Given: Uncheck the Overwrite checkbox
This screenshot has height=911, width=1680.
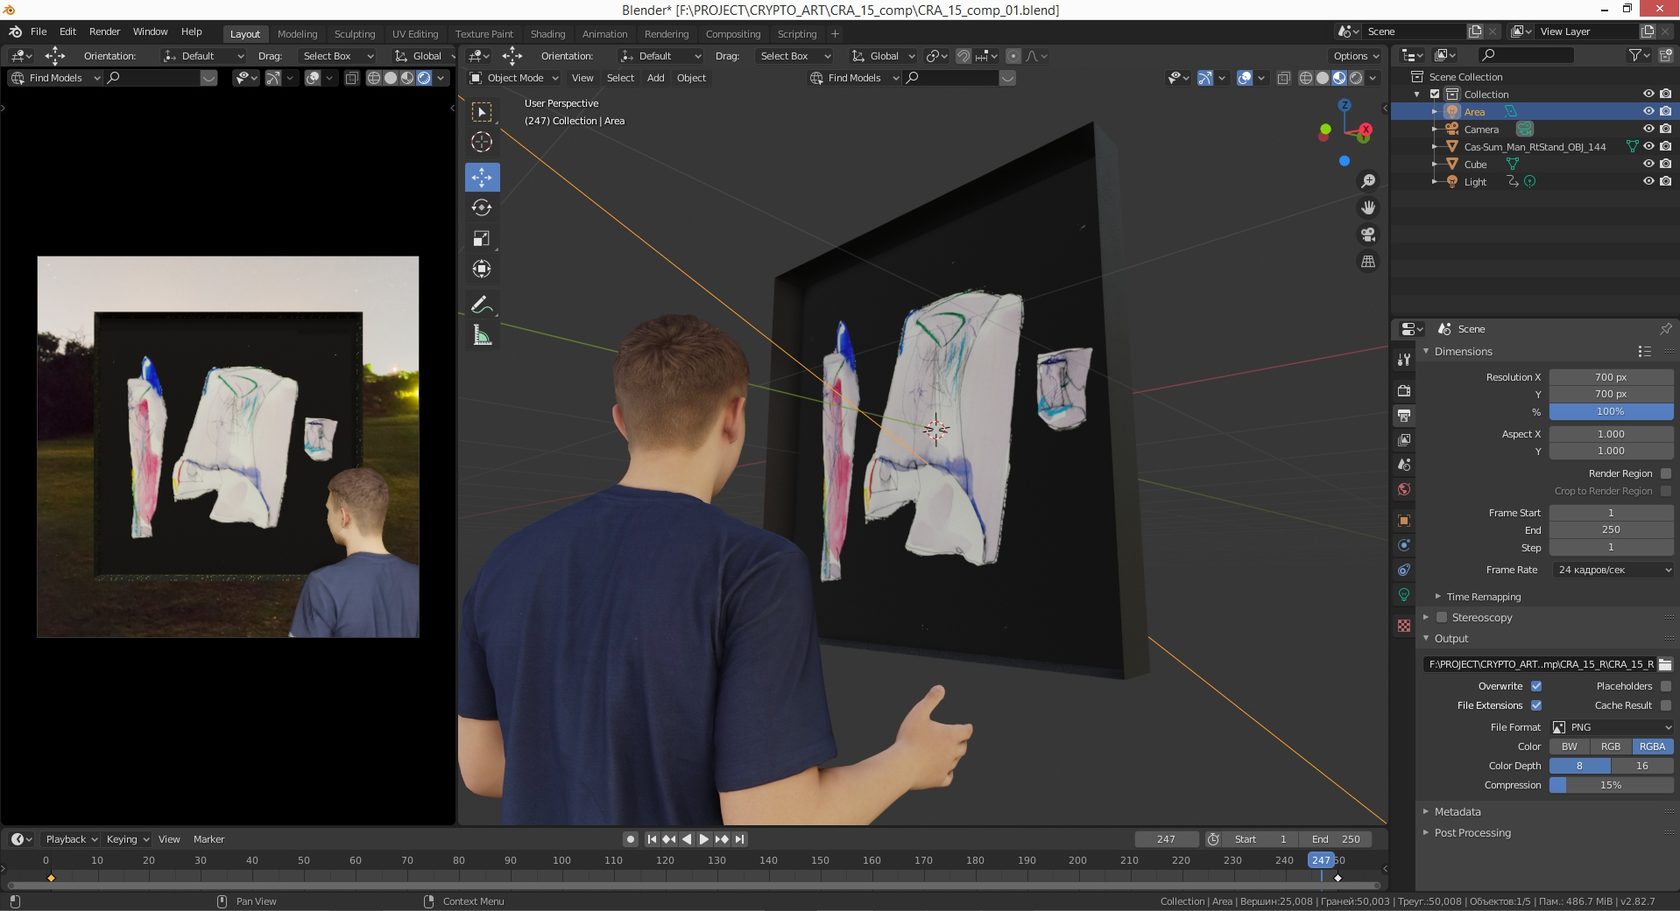Looking at the screenshot, I should pyautogui.click(x=1536, y=686).
